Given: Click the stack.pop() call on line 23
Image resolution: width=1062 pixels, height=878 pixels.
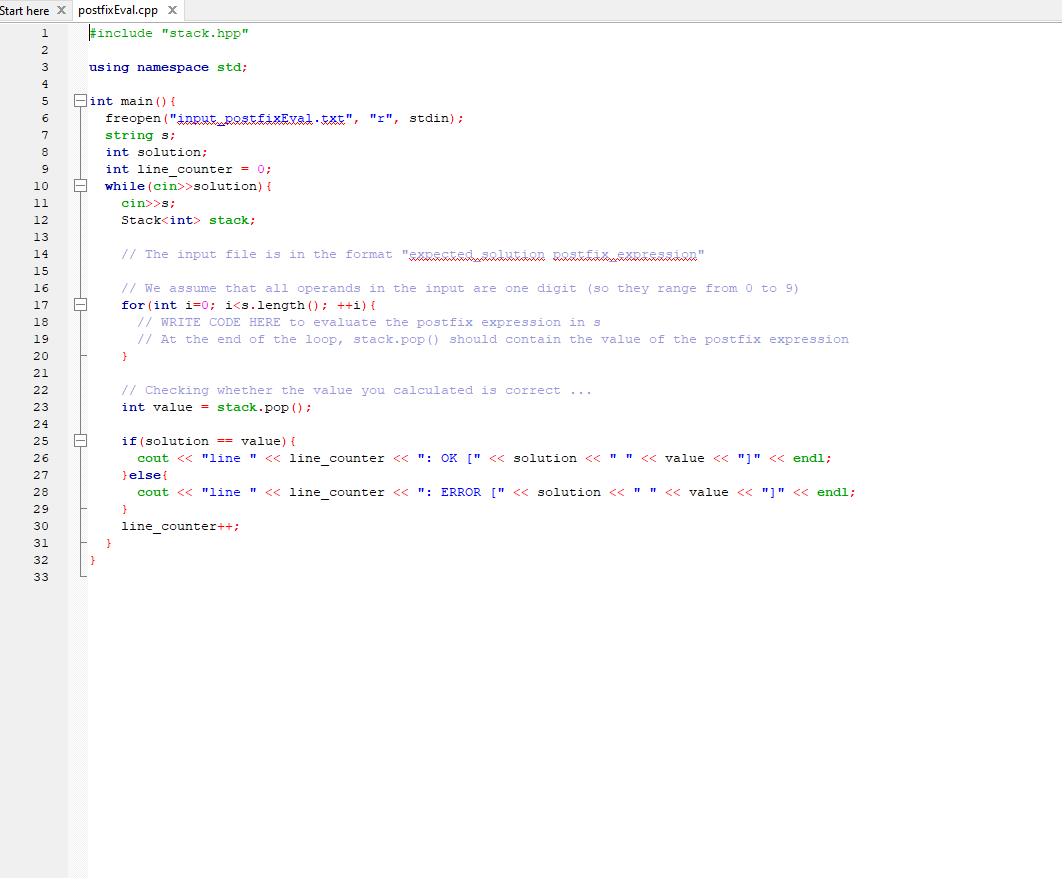Looking at the screenshot, I should tap(268, 407).
